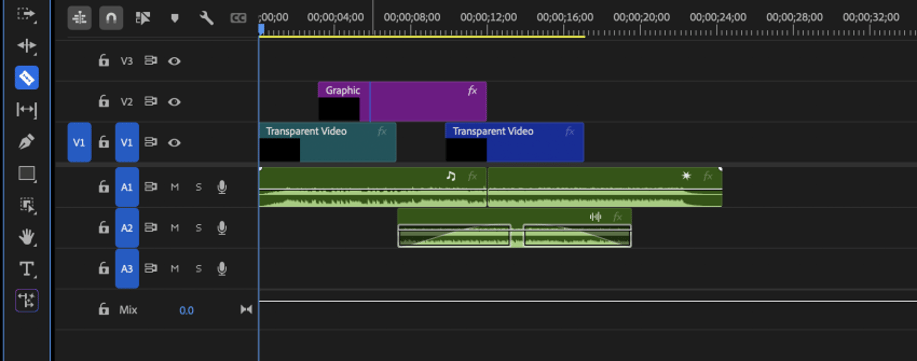Open Timeline Display Settings wrench
917x361 pixels.
click(206, 19)
